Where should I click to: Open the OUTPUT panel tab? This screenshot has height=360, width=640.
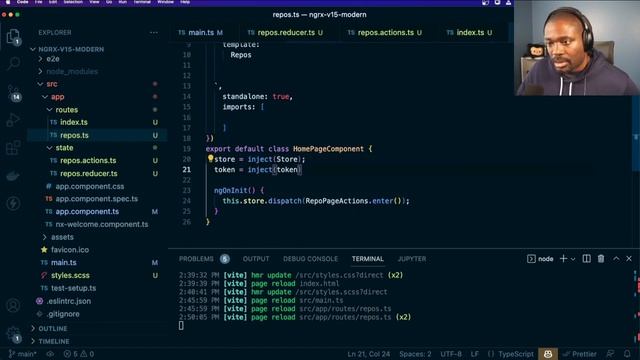click(256, 259)
